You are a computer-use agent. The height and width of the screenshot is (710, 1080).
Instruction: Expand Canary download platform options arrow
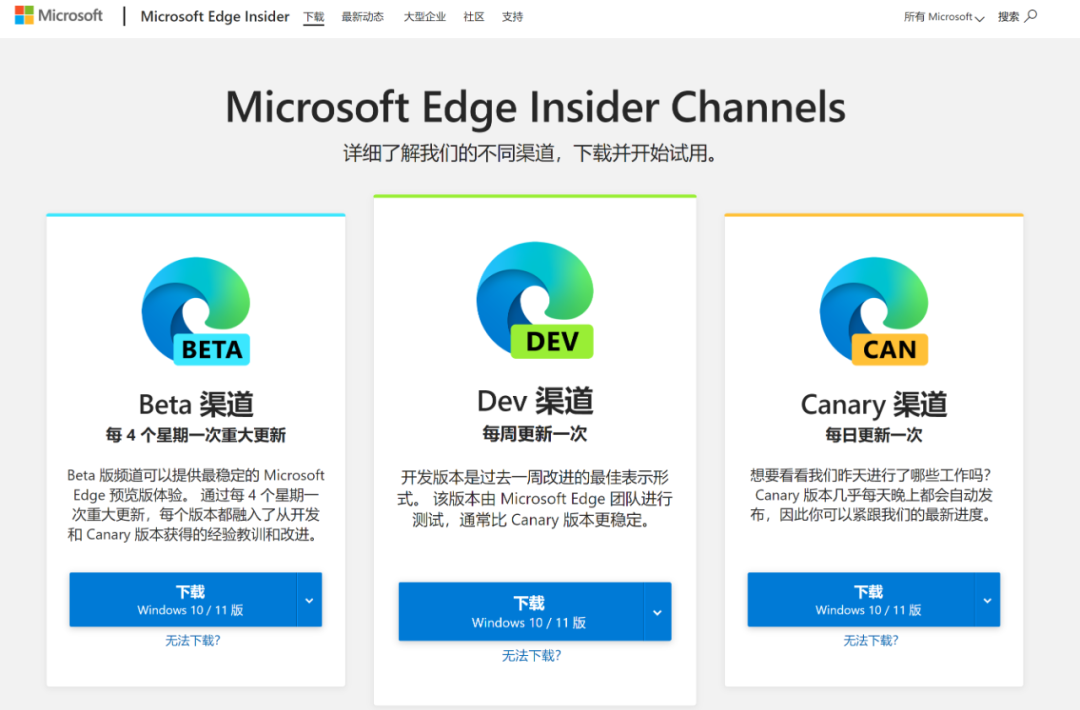coord(988,600)
